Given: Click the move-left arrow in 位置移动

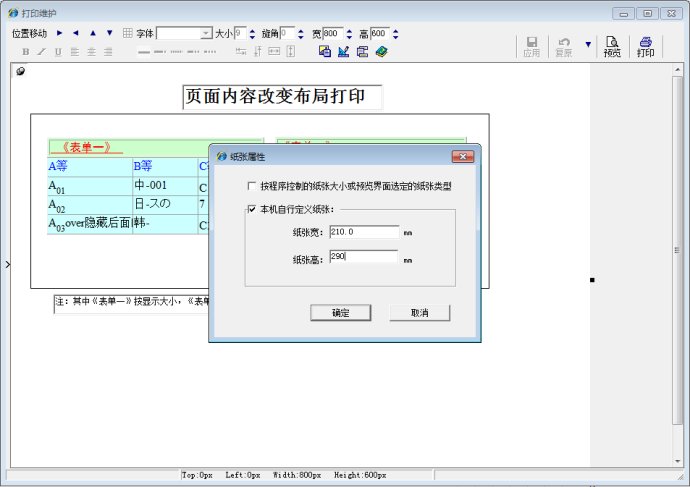Looking at the screenshot, I should click(76, 33).
